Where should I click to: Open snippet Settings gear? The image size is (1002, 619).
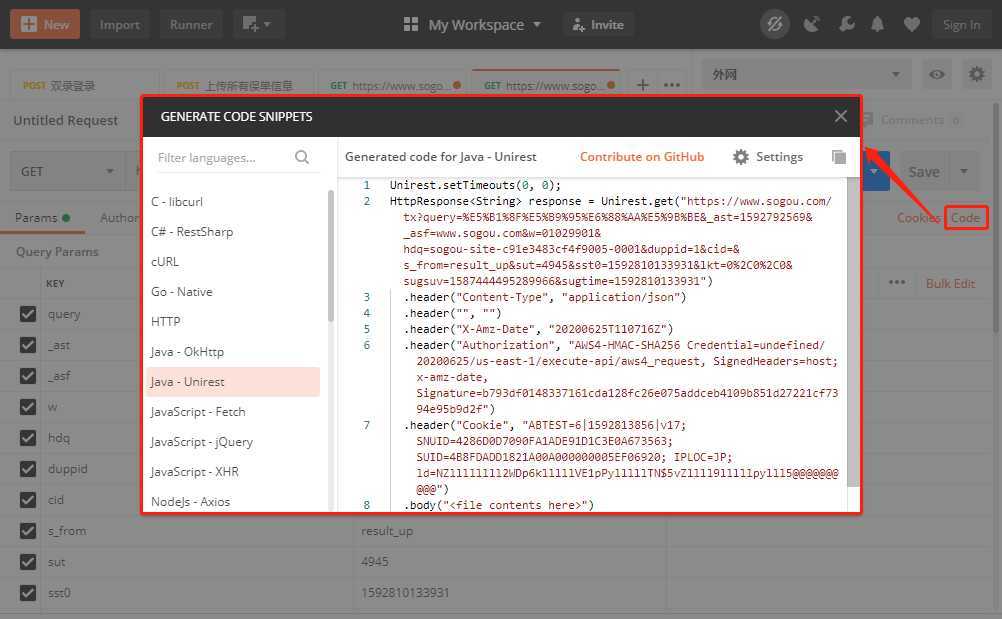point(741,157)
